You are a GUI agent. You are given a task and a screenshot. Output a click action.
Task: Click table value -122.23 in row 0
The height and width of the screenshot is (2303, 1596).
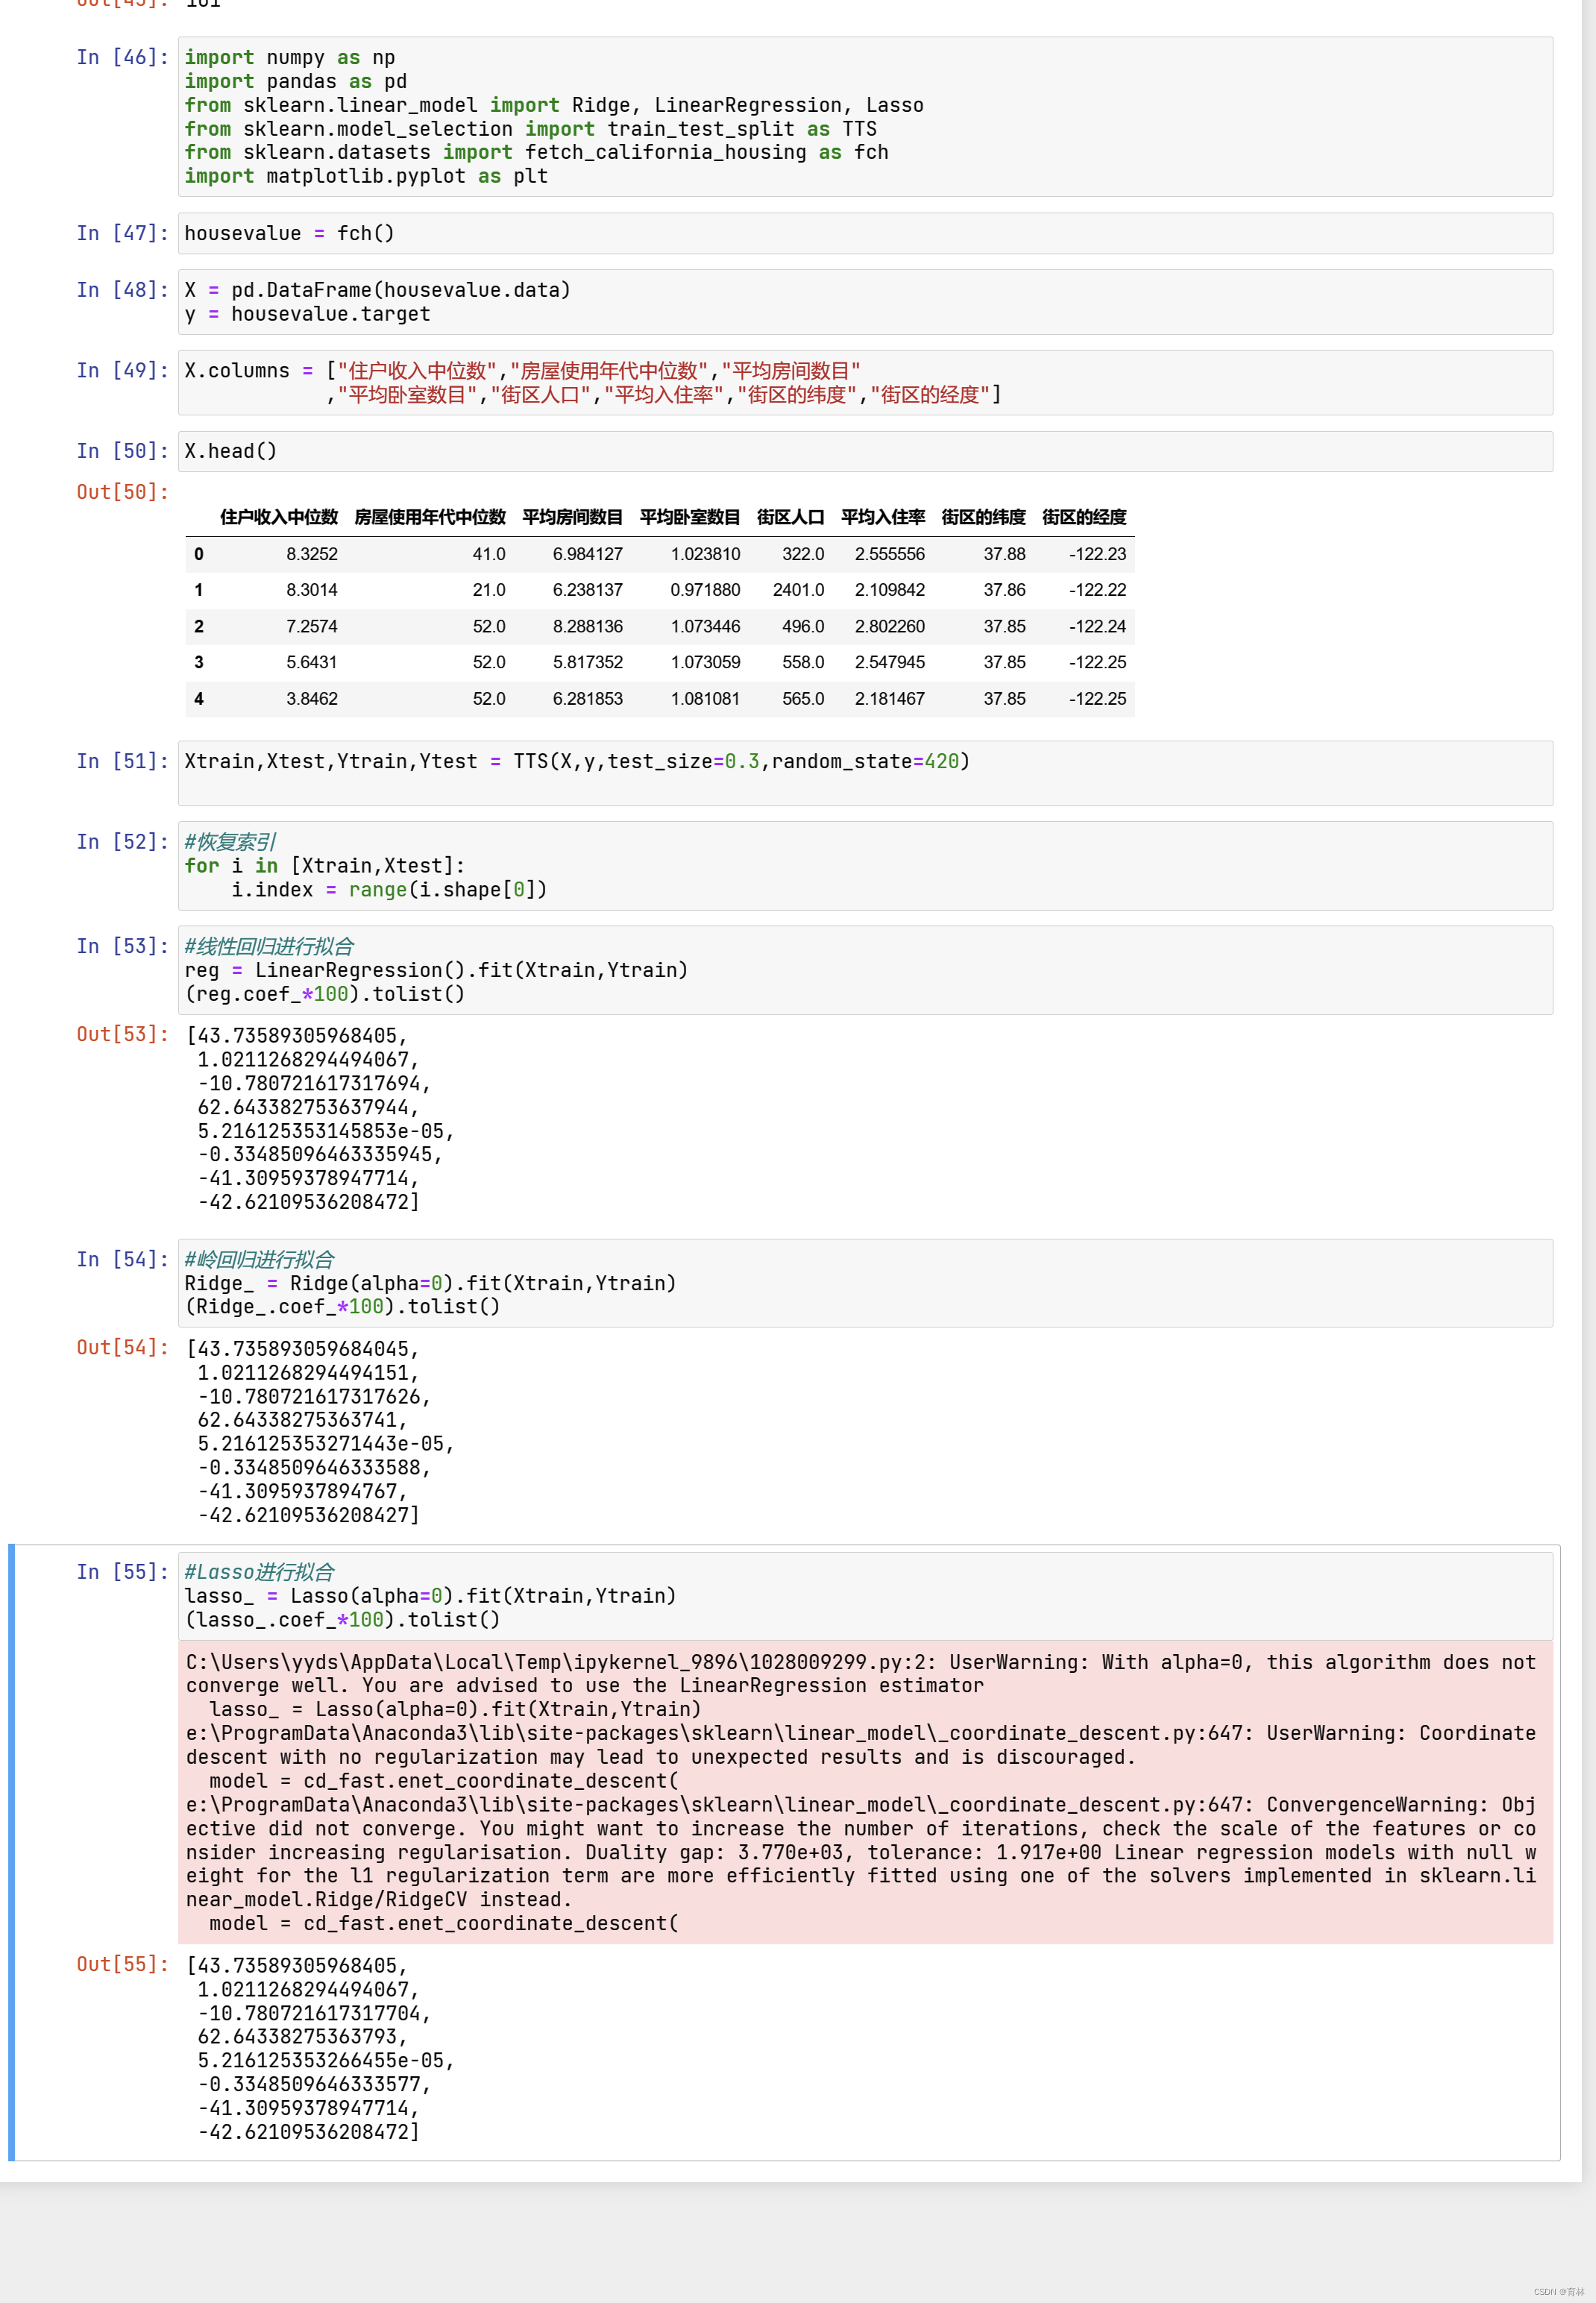coord(1098,554)
